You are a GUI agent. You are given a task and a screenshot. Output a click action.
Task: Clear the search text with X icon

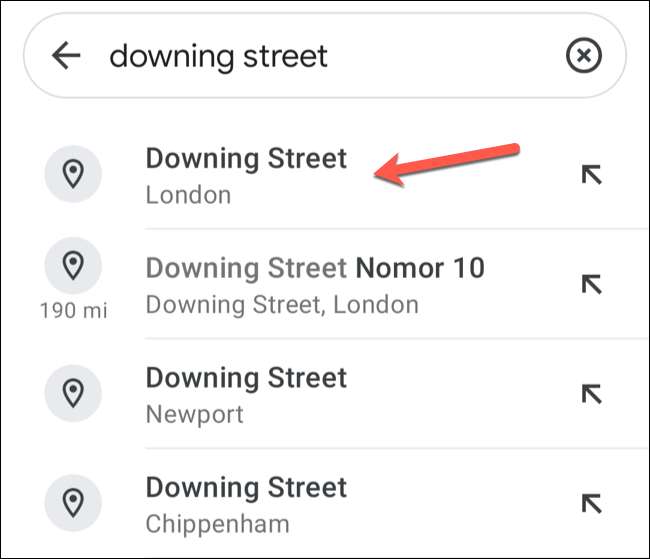click(x=584, y=56)
